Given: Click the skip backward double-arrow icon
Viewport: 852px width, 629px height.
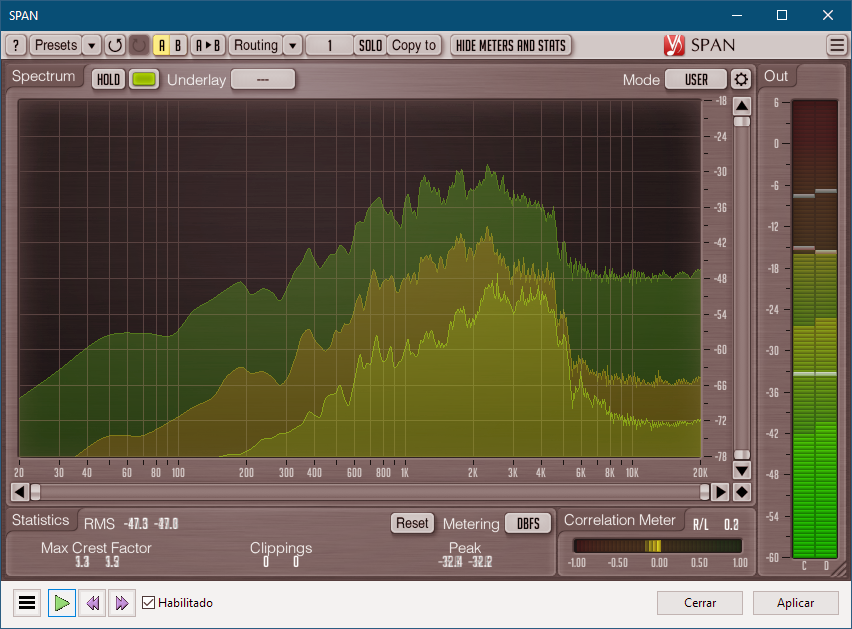Looking at the screenshot, I should point(92,603).
